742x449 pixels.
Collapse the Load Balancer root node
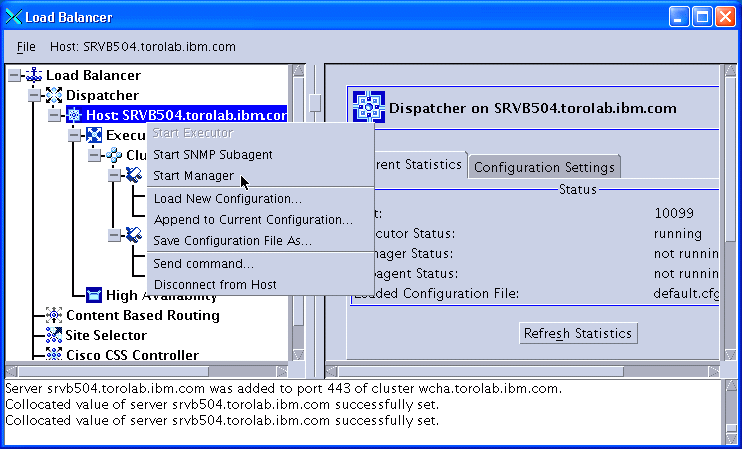[14, 75]
